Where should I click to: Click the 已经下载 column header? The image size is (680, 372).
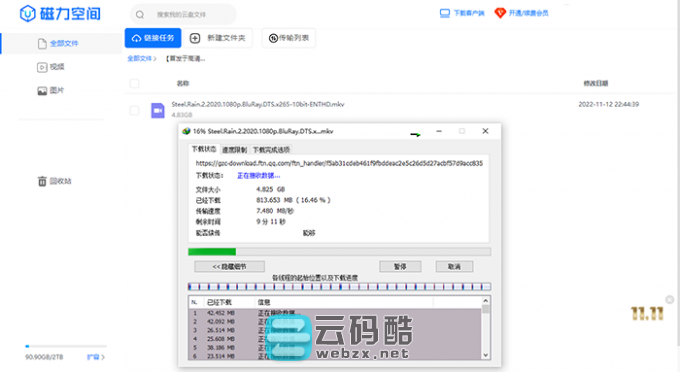click(x=219, y=302)
